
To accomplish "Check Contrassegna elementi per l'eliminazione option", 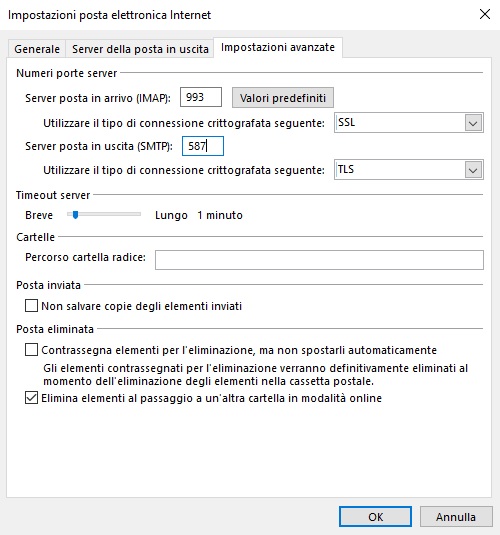I will 31,350.
